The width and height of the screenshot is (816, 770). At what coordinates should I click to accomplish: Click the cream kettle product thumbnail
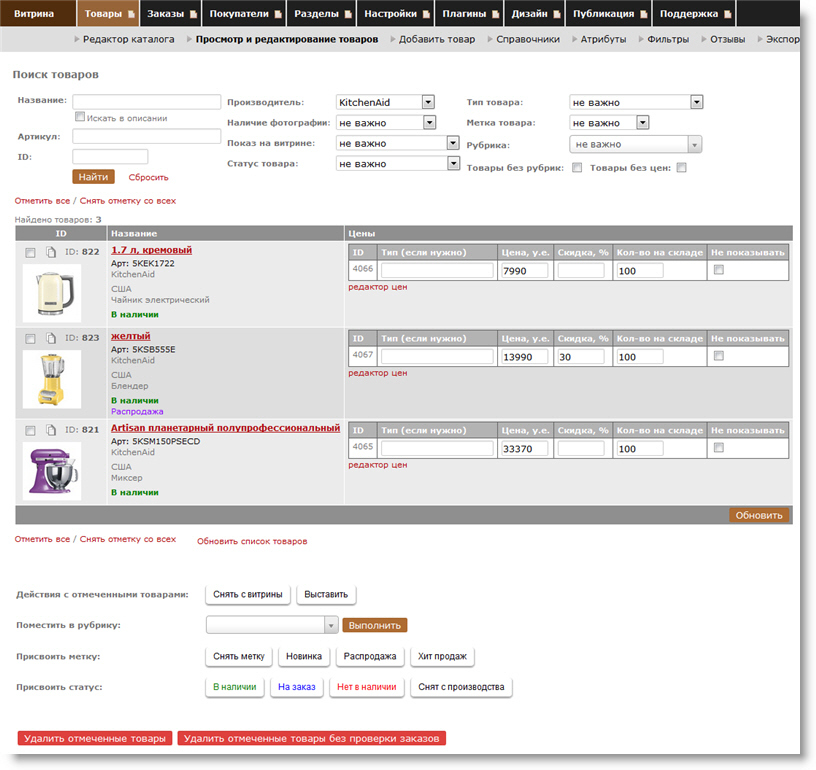coord(52,293)
